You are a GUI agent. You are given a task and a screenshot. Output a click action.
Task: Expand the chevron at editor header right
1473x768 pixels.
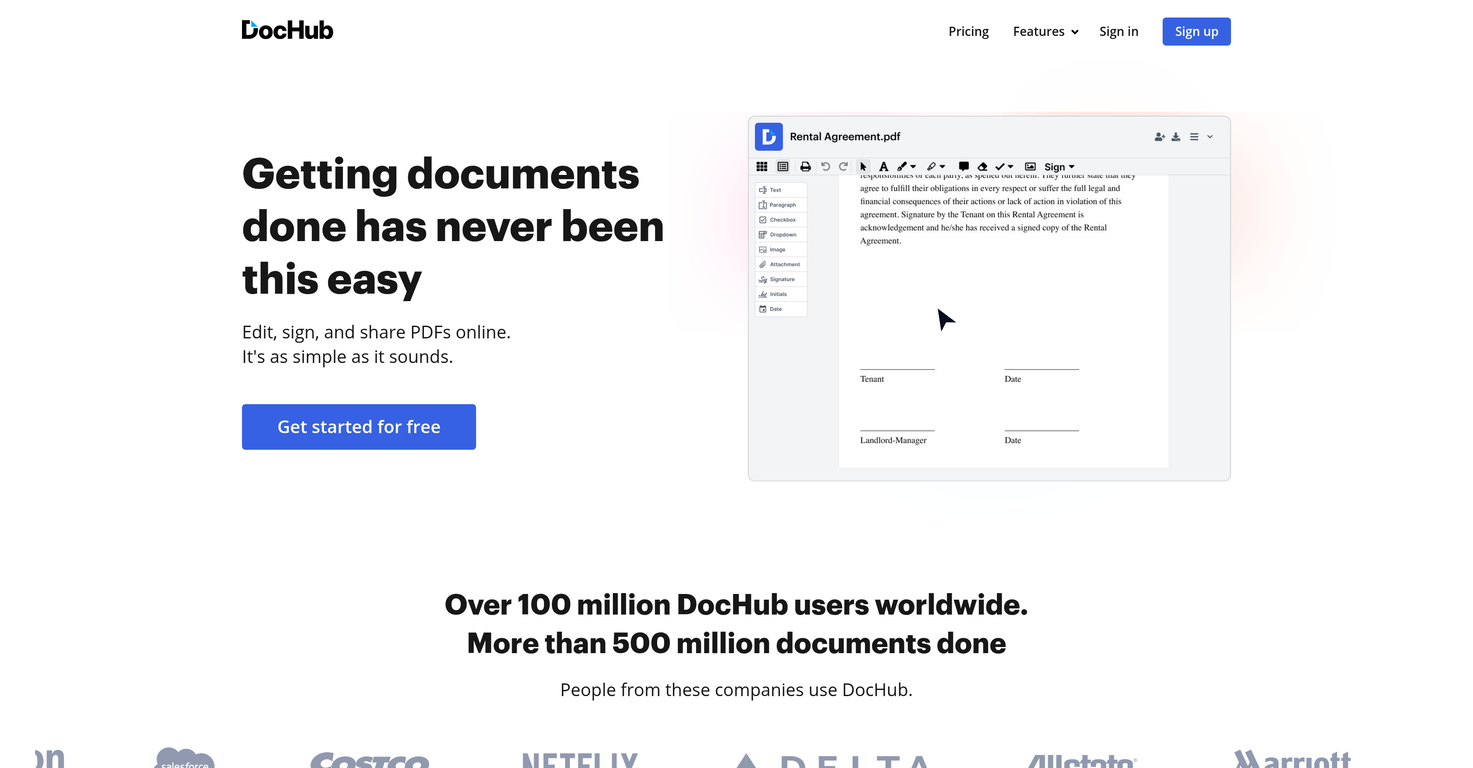[1210, 137]
